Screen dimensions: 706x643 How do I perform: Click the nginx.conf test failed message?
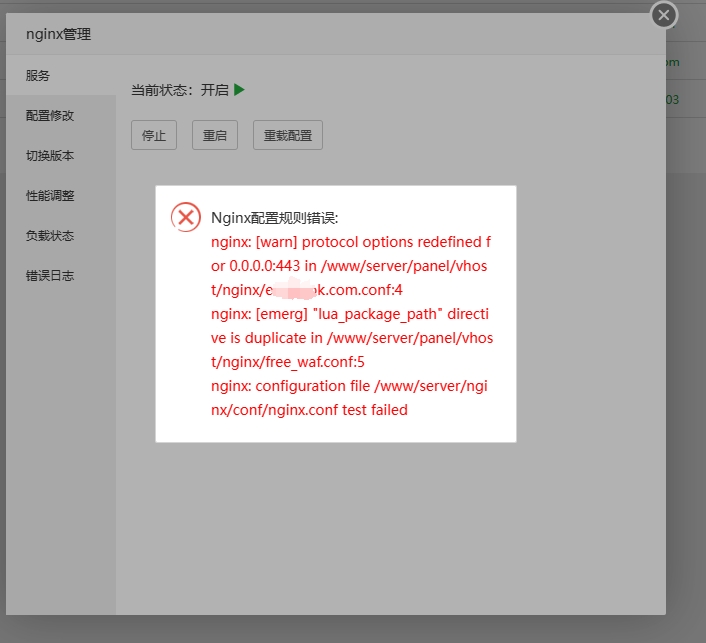click(349, 398)
